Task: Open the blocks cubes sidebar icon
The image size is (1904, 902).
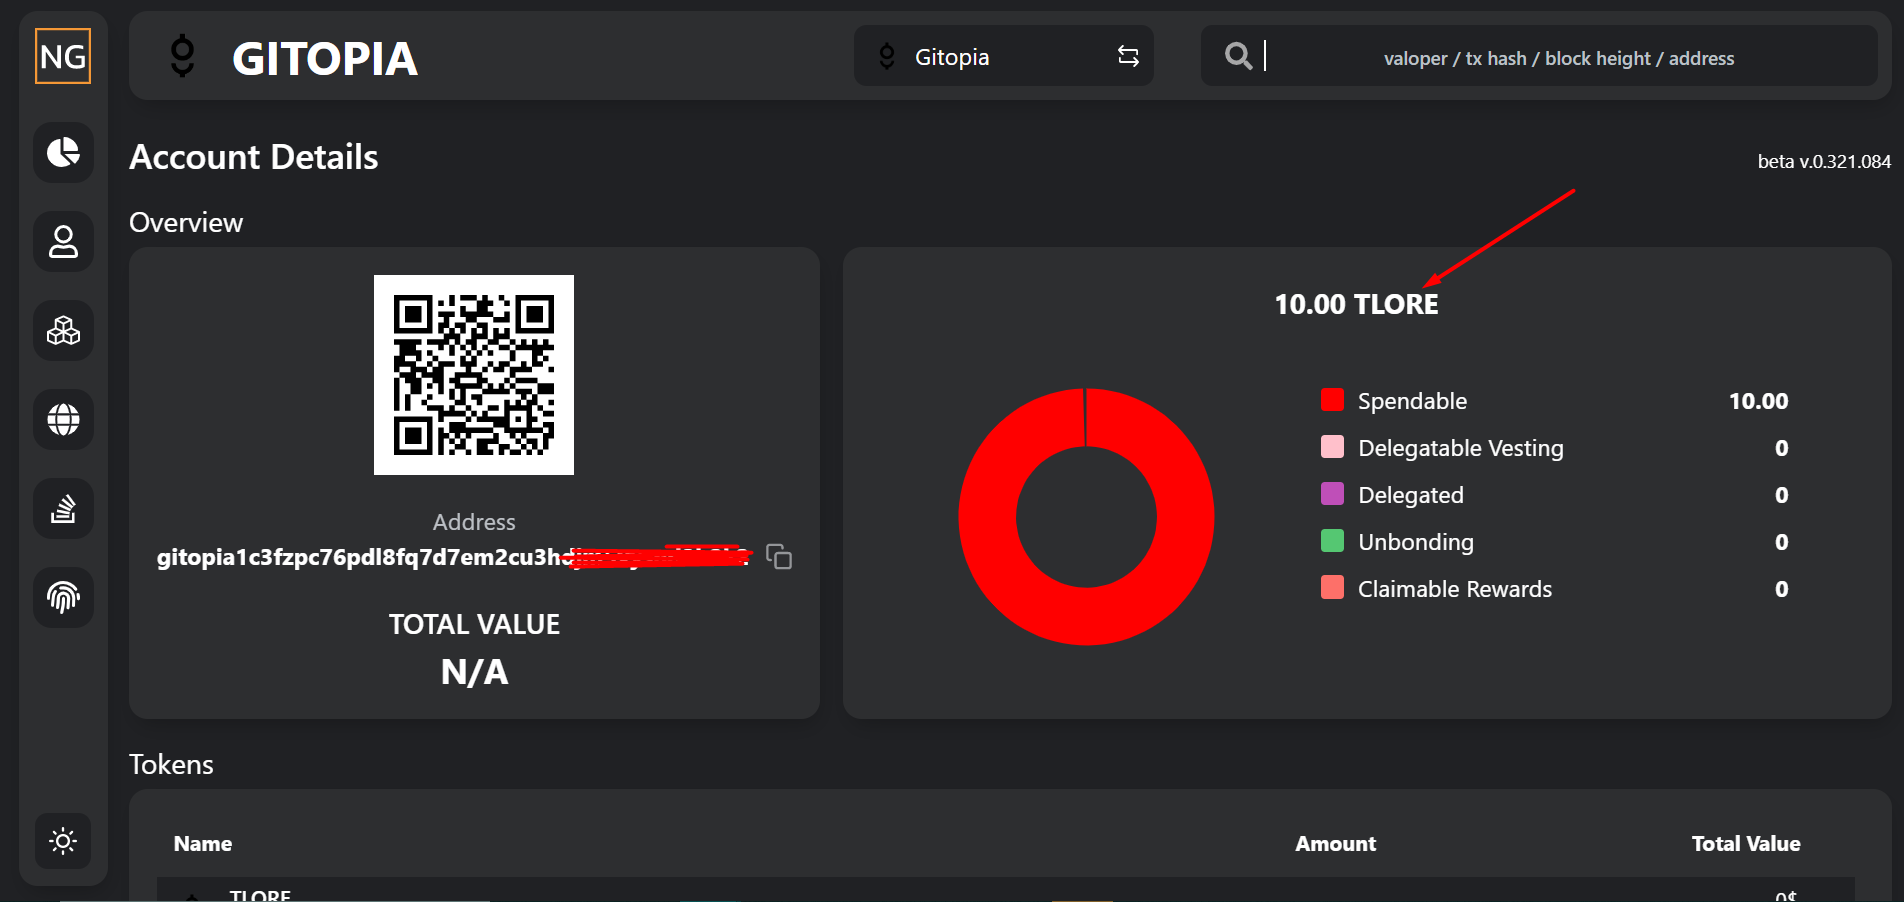Action: [63, 330]
